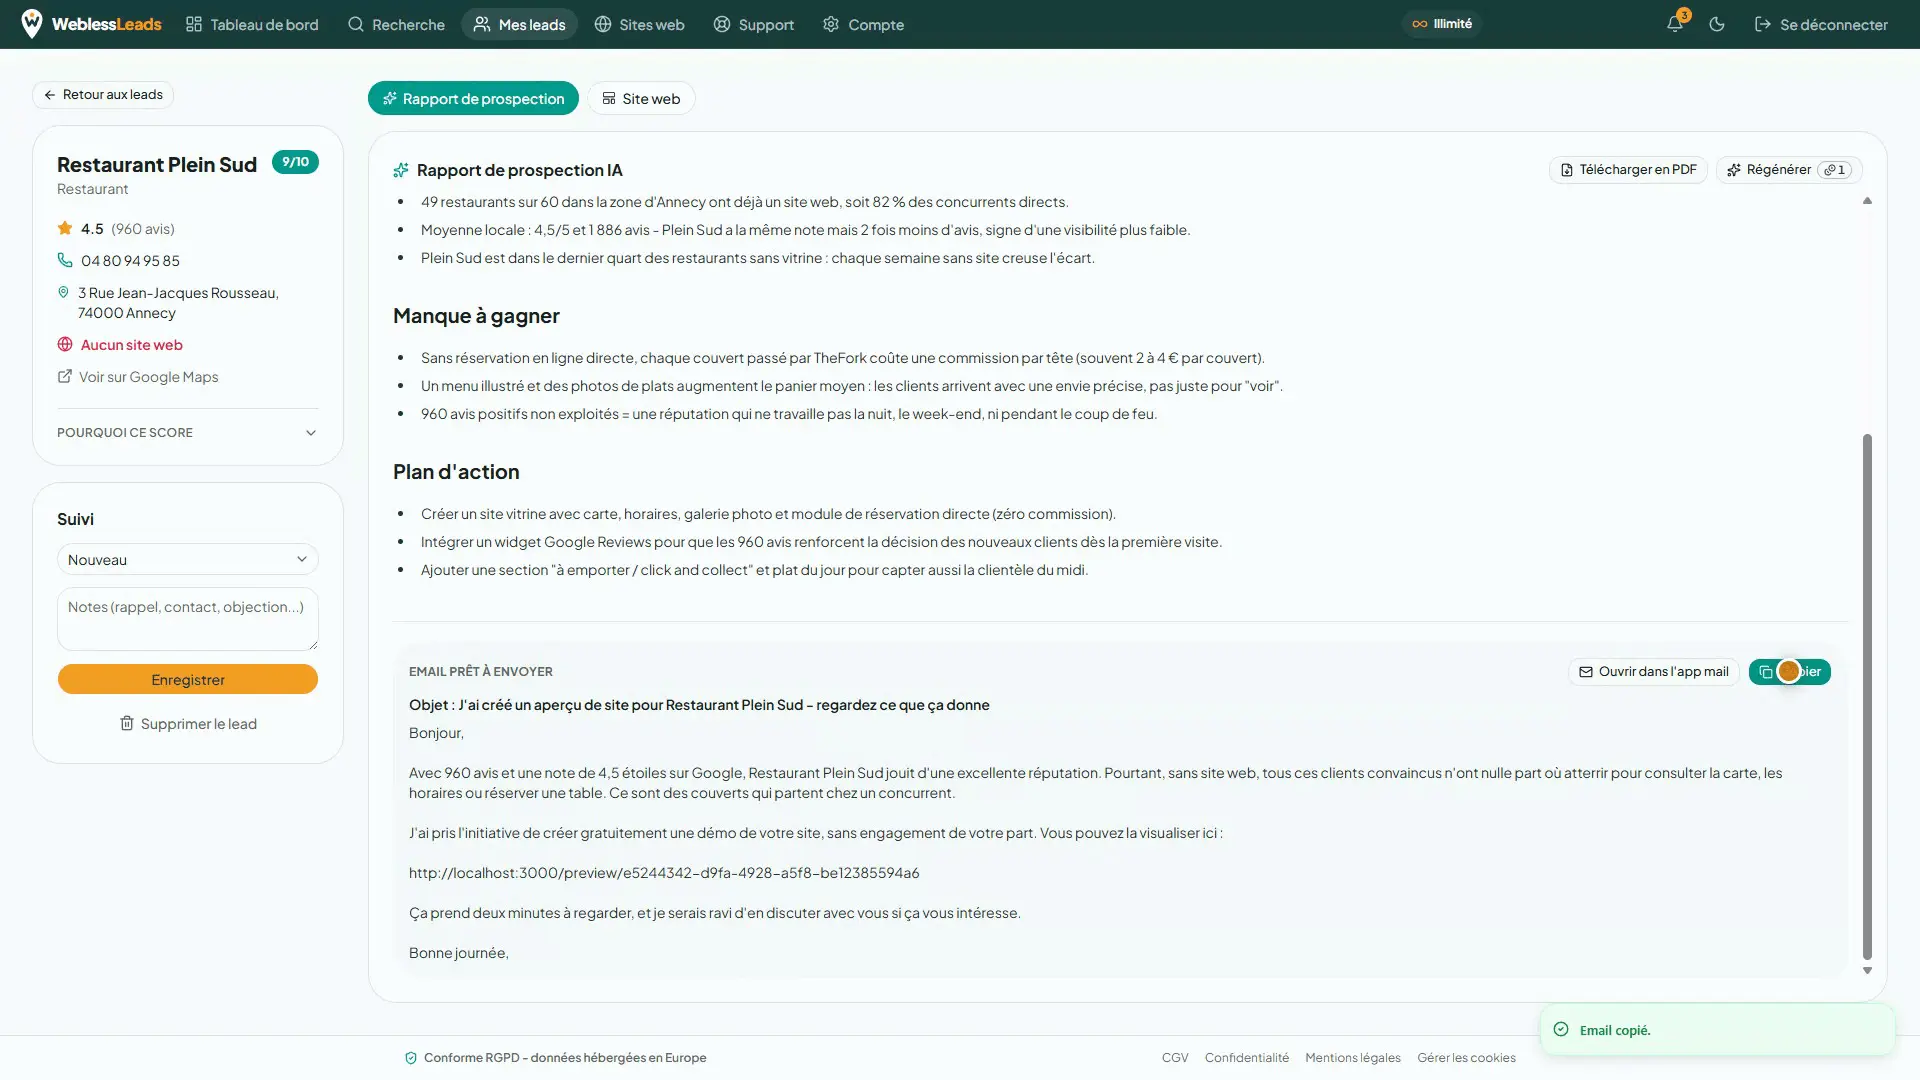Click Enregistrer button
Image resolution: width=1920 pixels, height=1080 pixels.
coord(188,680)
